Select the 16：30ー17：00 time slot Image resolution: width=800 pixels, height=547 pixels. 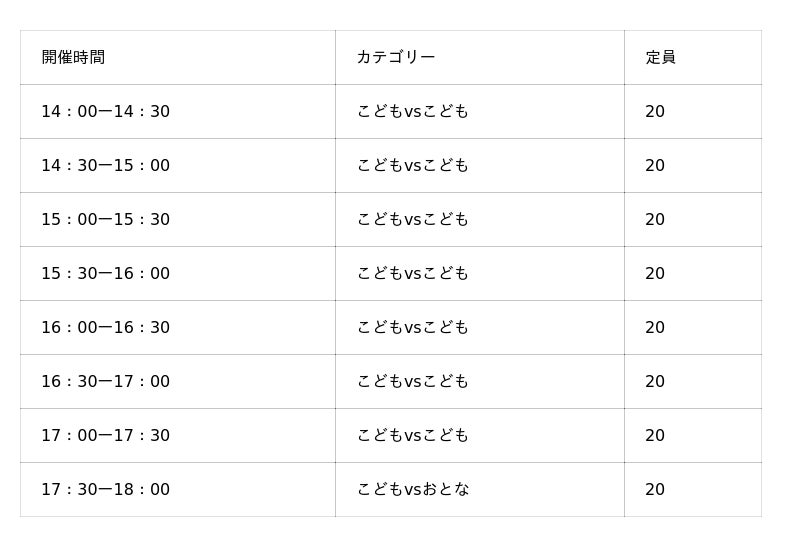tap(105, 382)
